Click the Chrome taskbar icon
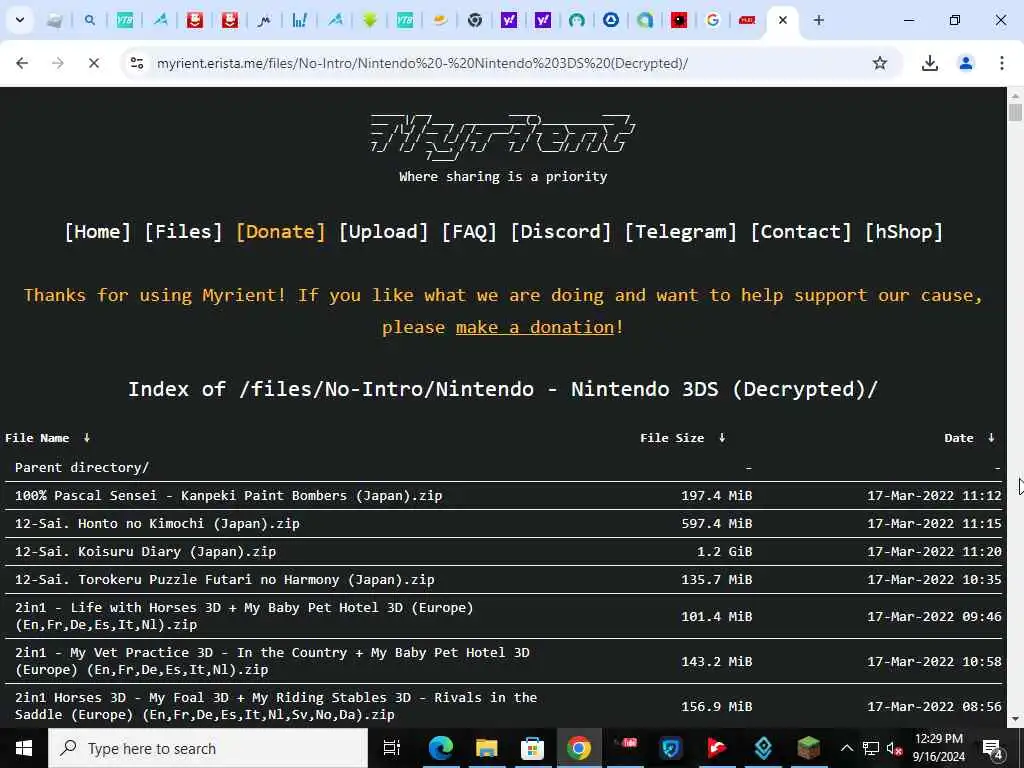Image resolution: width=1024 pixels, height=768 pixels. click(579, 748)
